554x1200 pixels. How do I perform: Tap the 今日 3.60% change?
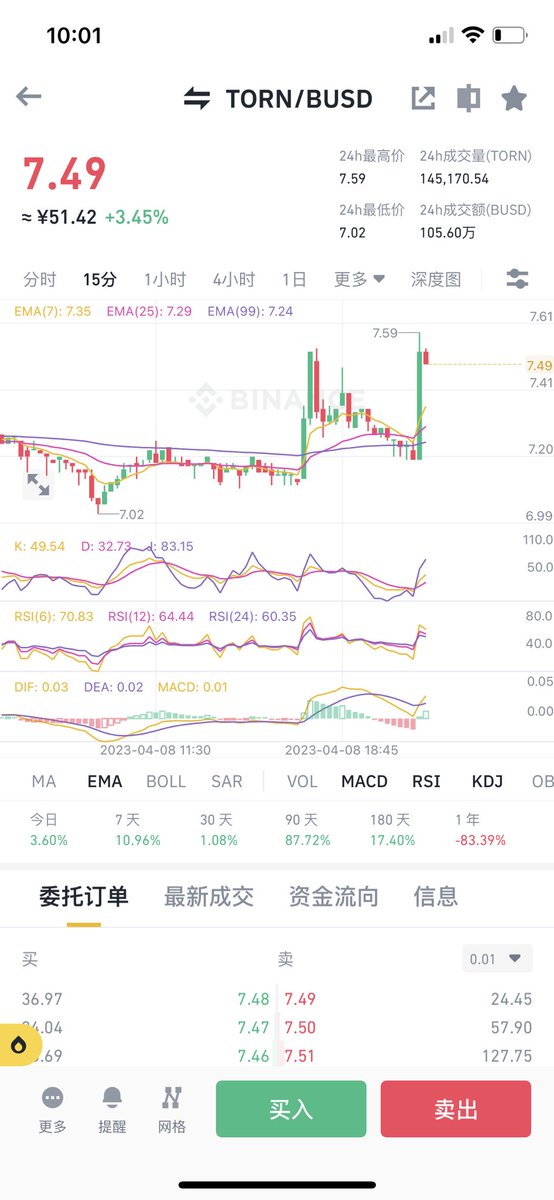[49, 840]
